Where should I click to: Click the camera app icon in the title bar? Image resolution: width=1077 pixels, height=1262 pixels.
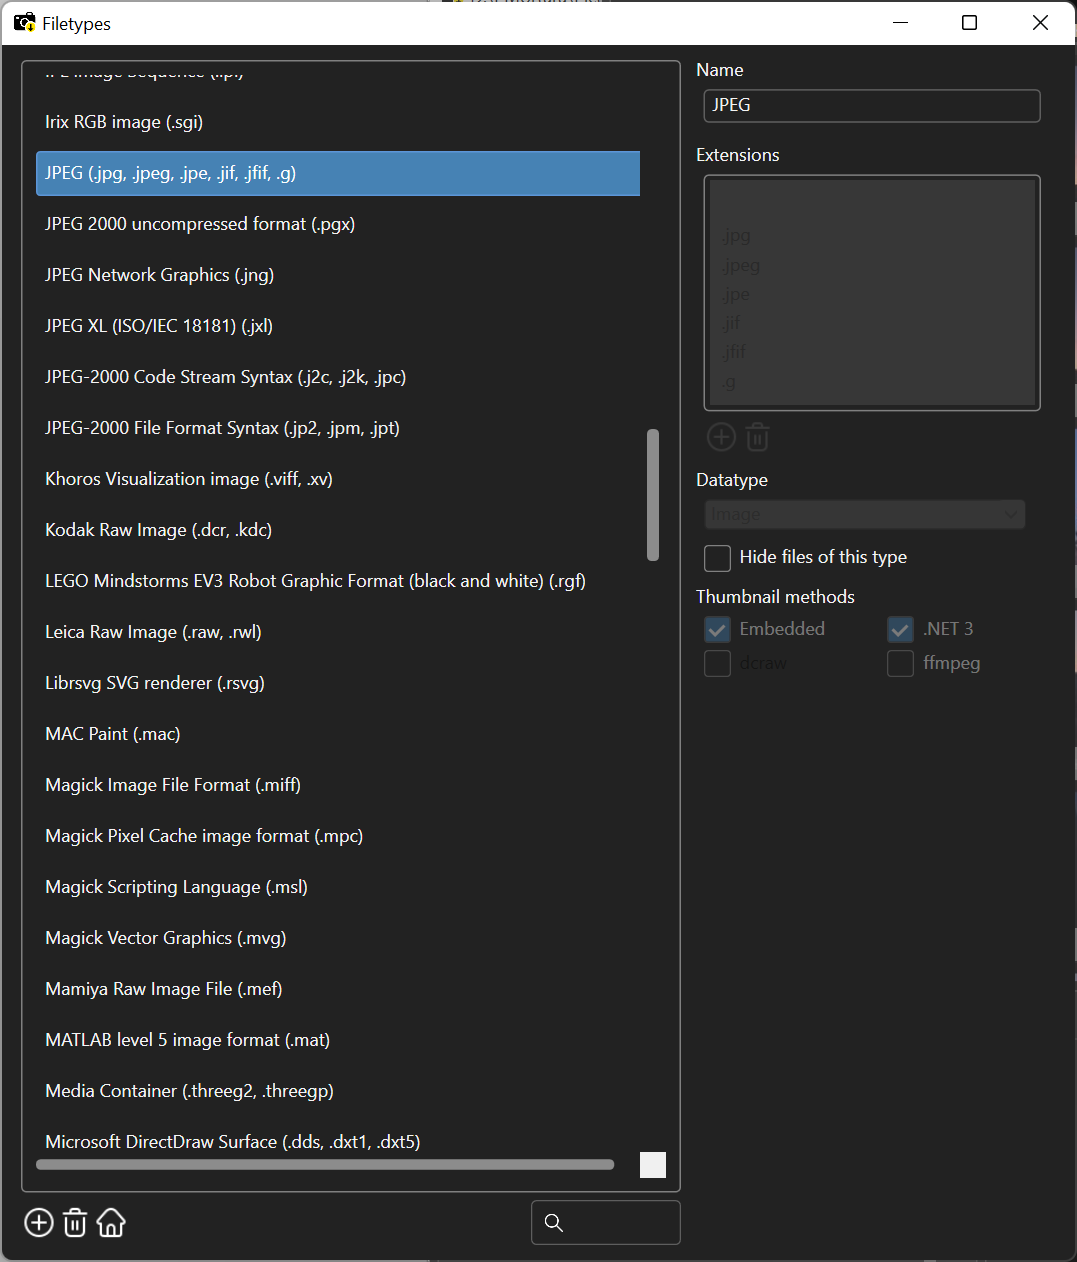(22, 21)
